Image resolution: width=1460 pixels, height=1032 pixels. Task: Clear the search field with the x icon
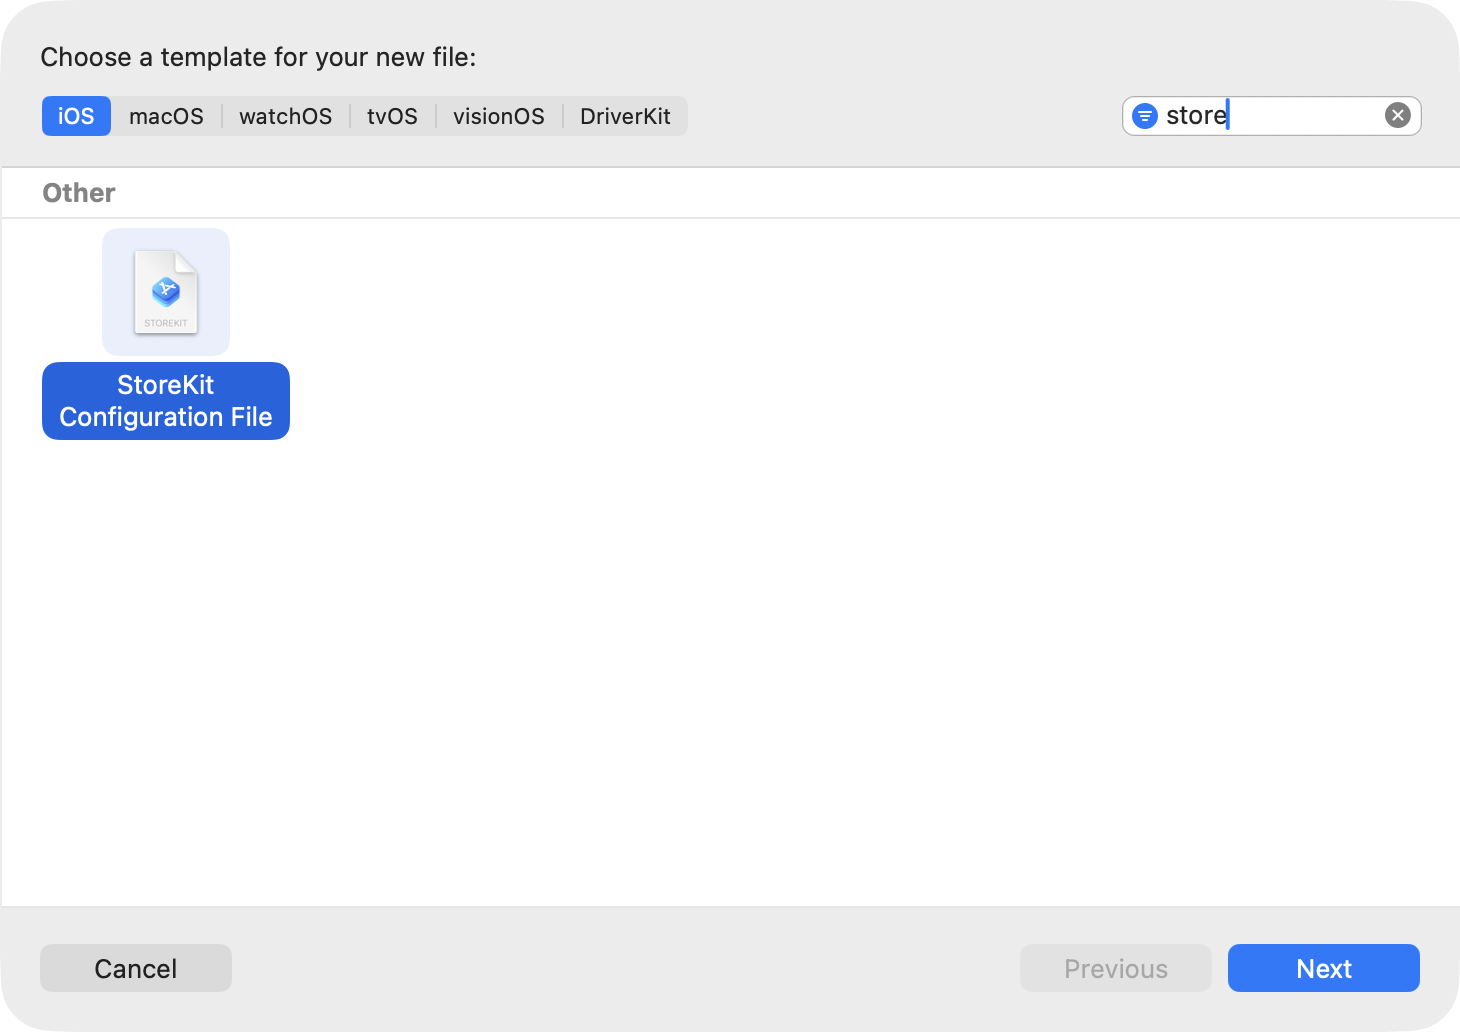pyautogui.click(x=1396, y=114)
